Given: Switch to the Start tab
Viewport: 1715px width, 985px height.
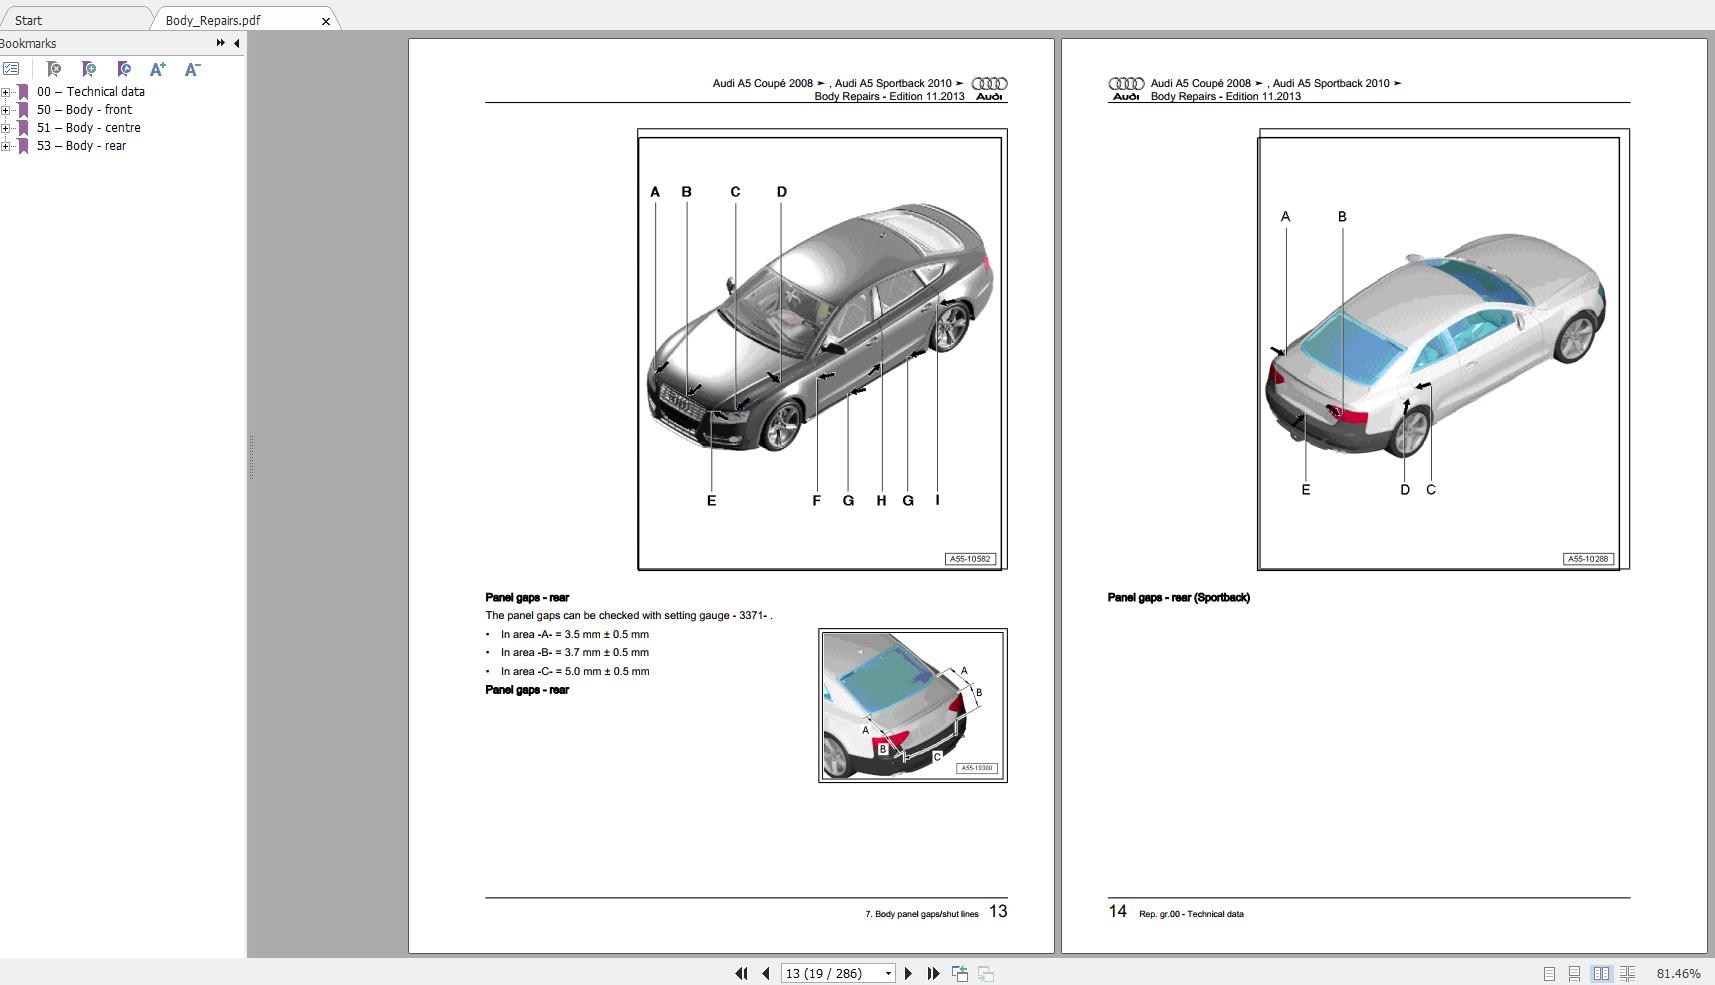Looking at the screenshot, I should (29, 20).
